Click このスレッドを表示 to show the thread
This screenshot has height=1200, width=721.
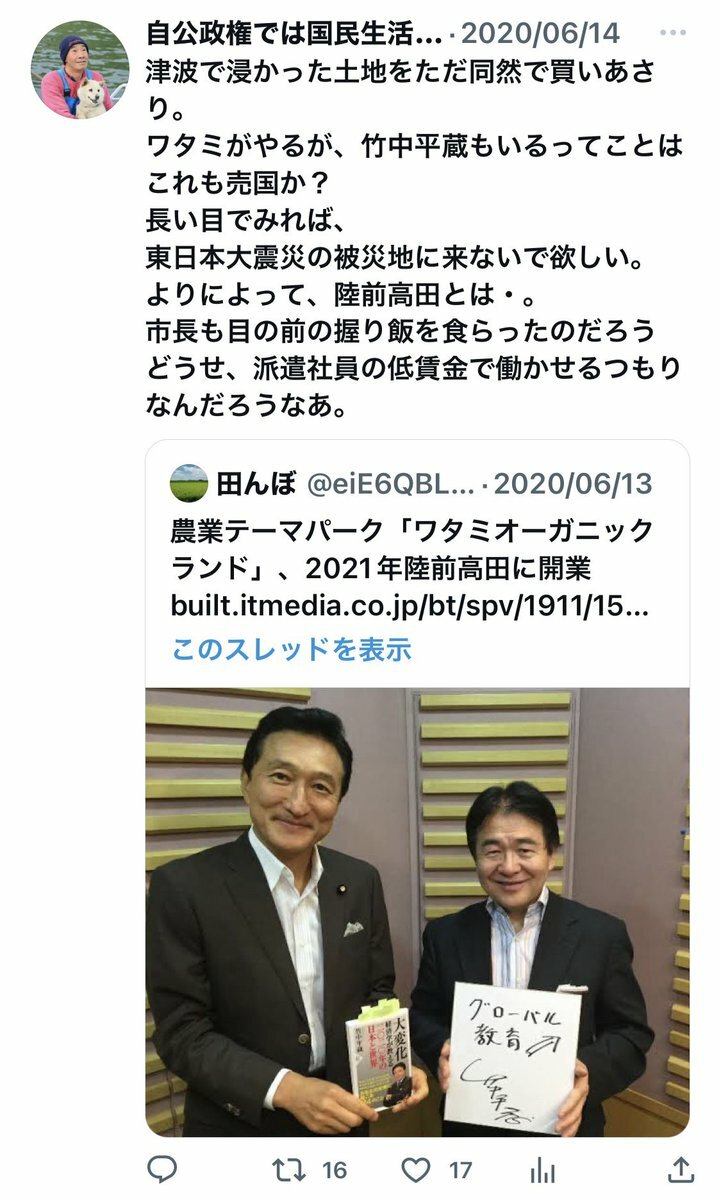(x=291, y=649)
